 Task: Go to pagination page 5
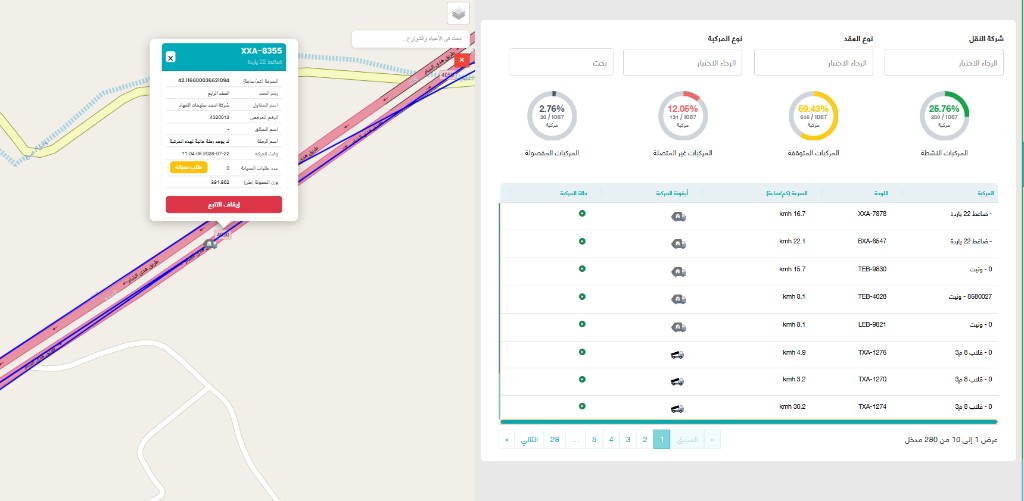coord(594,440)
